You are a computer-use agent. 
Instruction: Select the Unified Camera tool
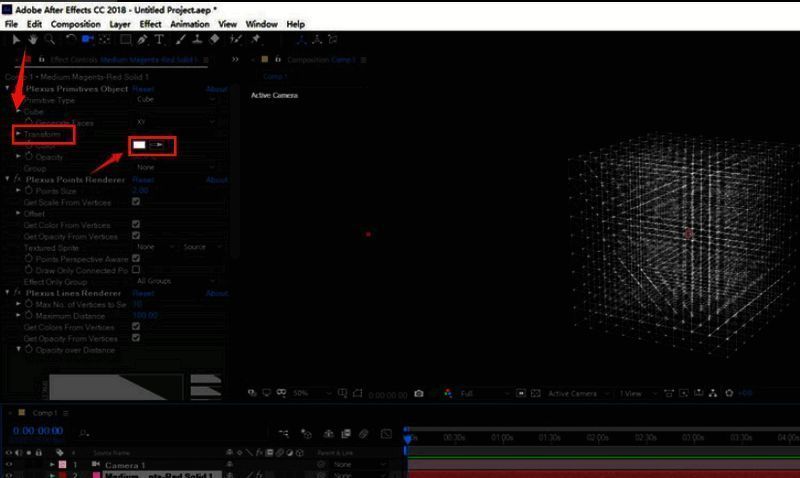point(88,39)
